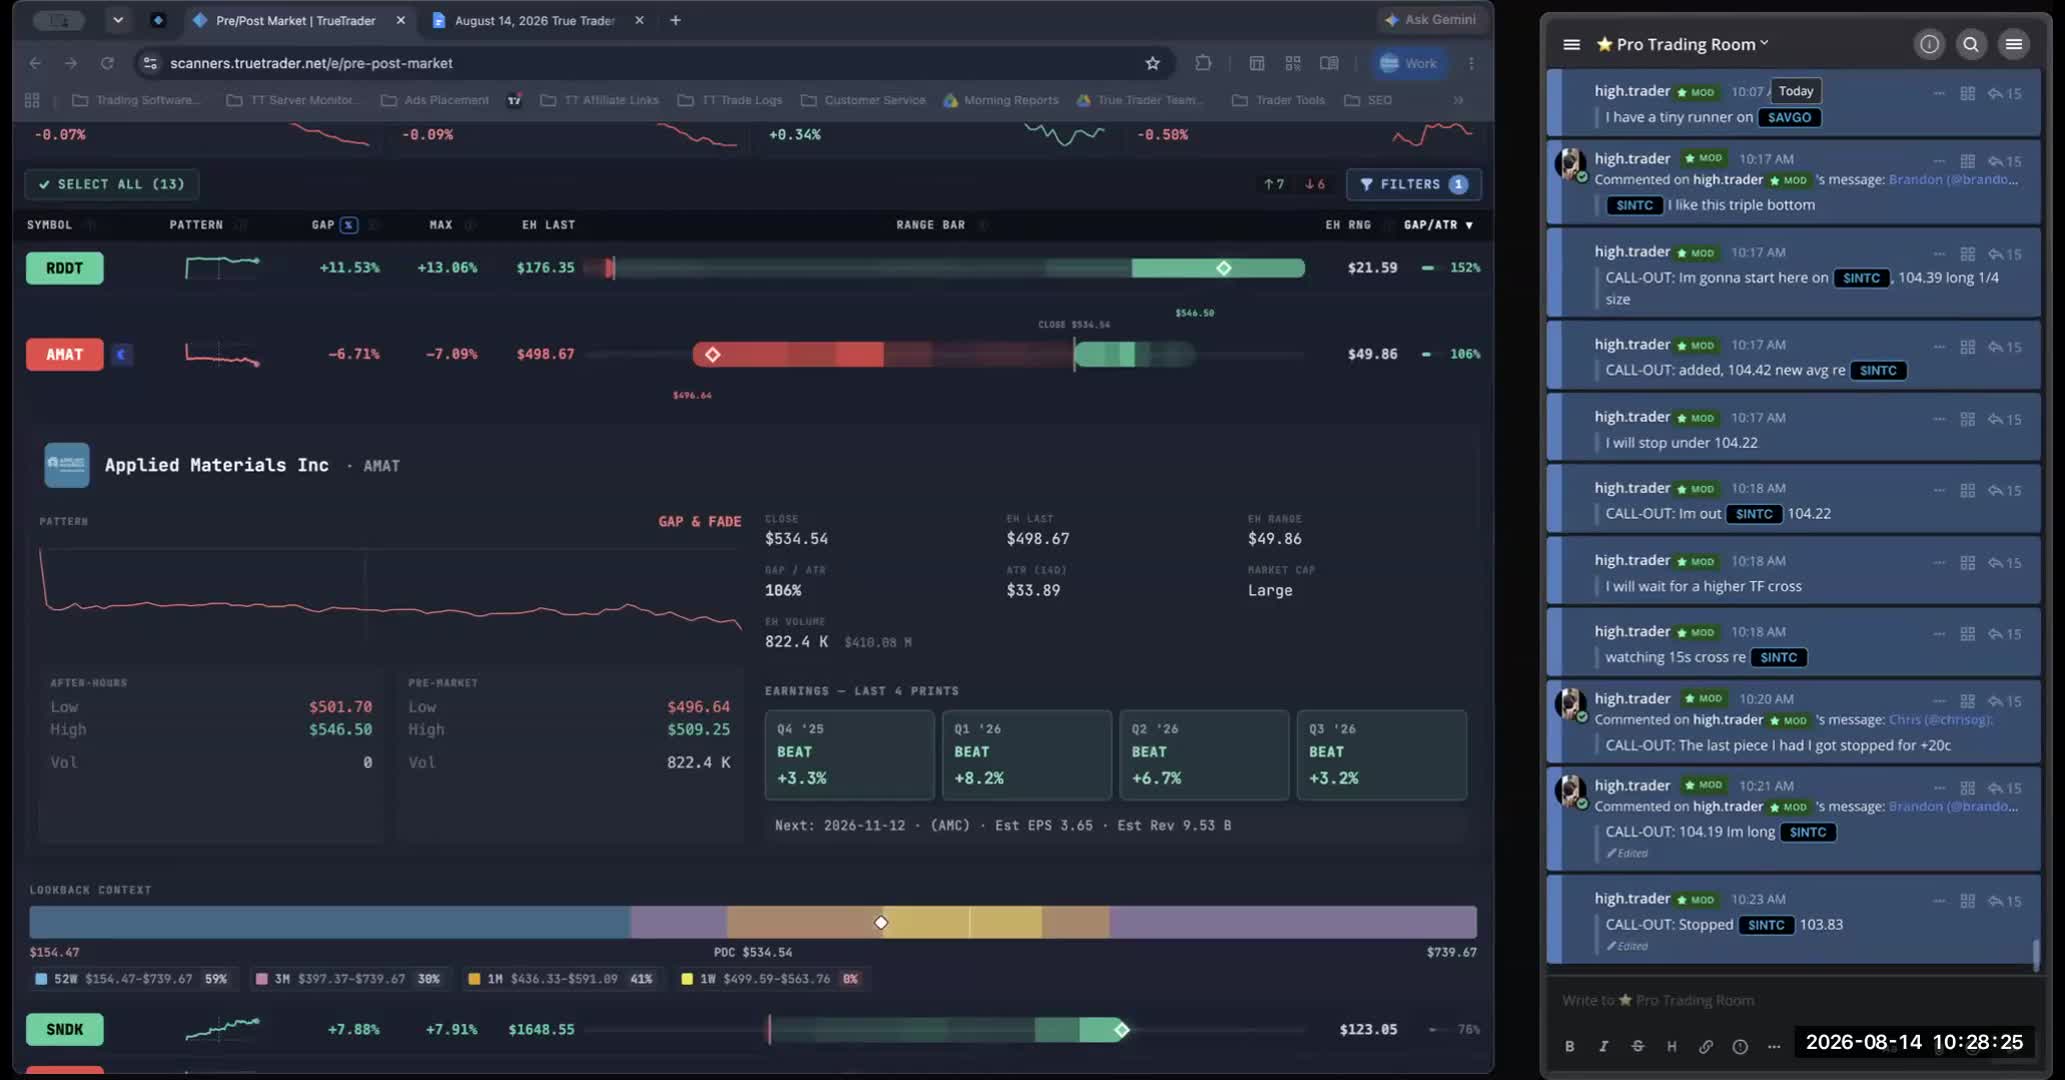
Task: Open the browser extensions puzzle icon
Action: (x=1203, y=63)
